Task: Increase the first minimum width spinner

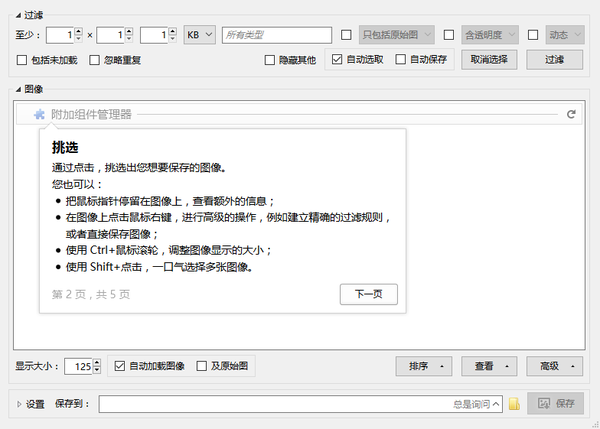Action: coord(78,31)
